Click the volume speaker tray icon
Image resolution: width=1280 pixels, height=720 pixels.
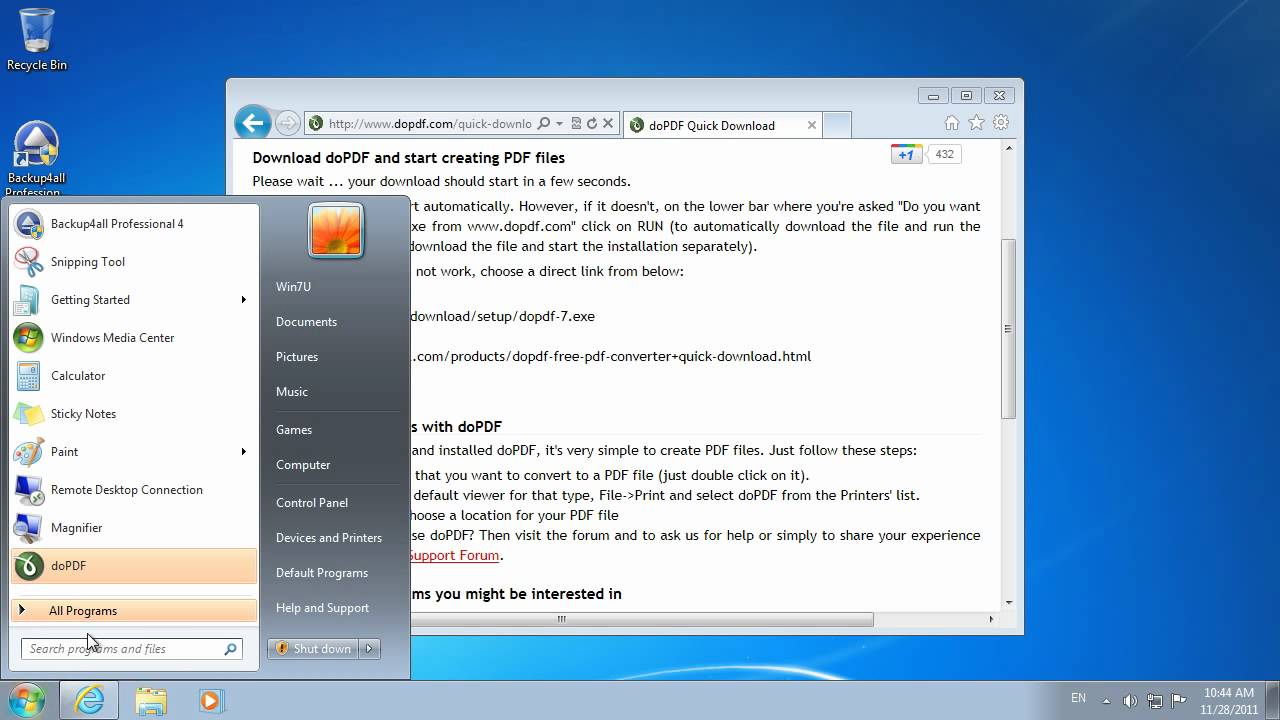coord(1131,700)
